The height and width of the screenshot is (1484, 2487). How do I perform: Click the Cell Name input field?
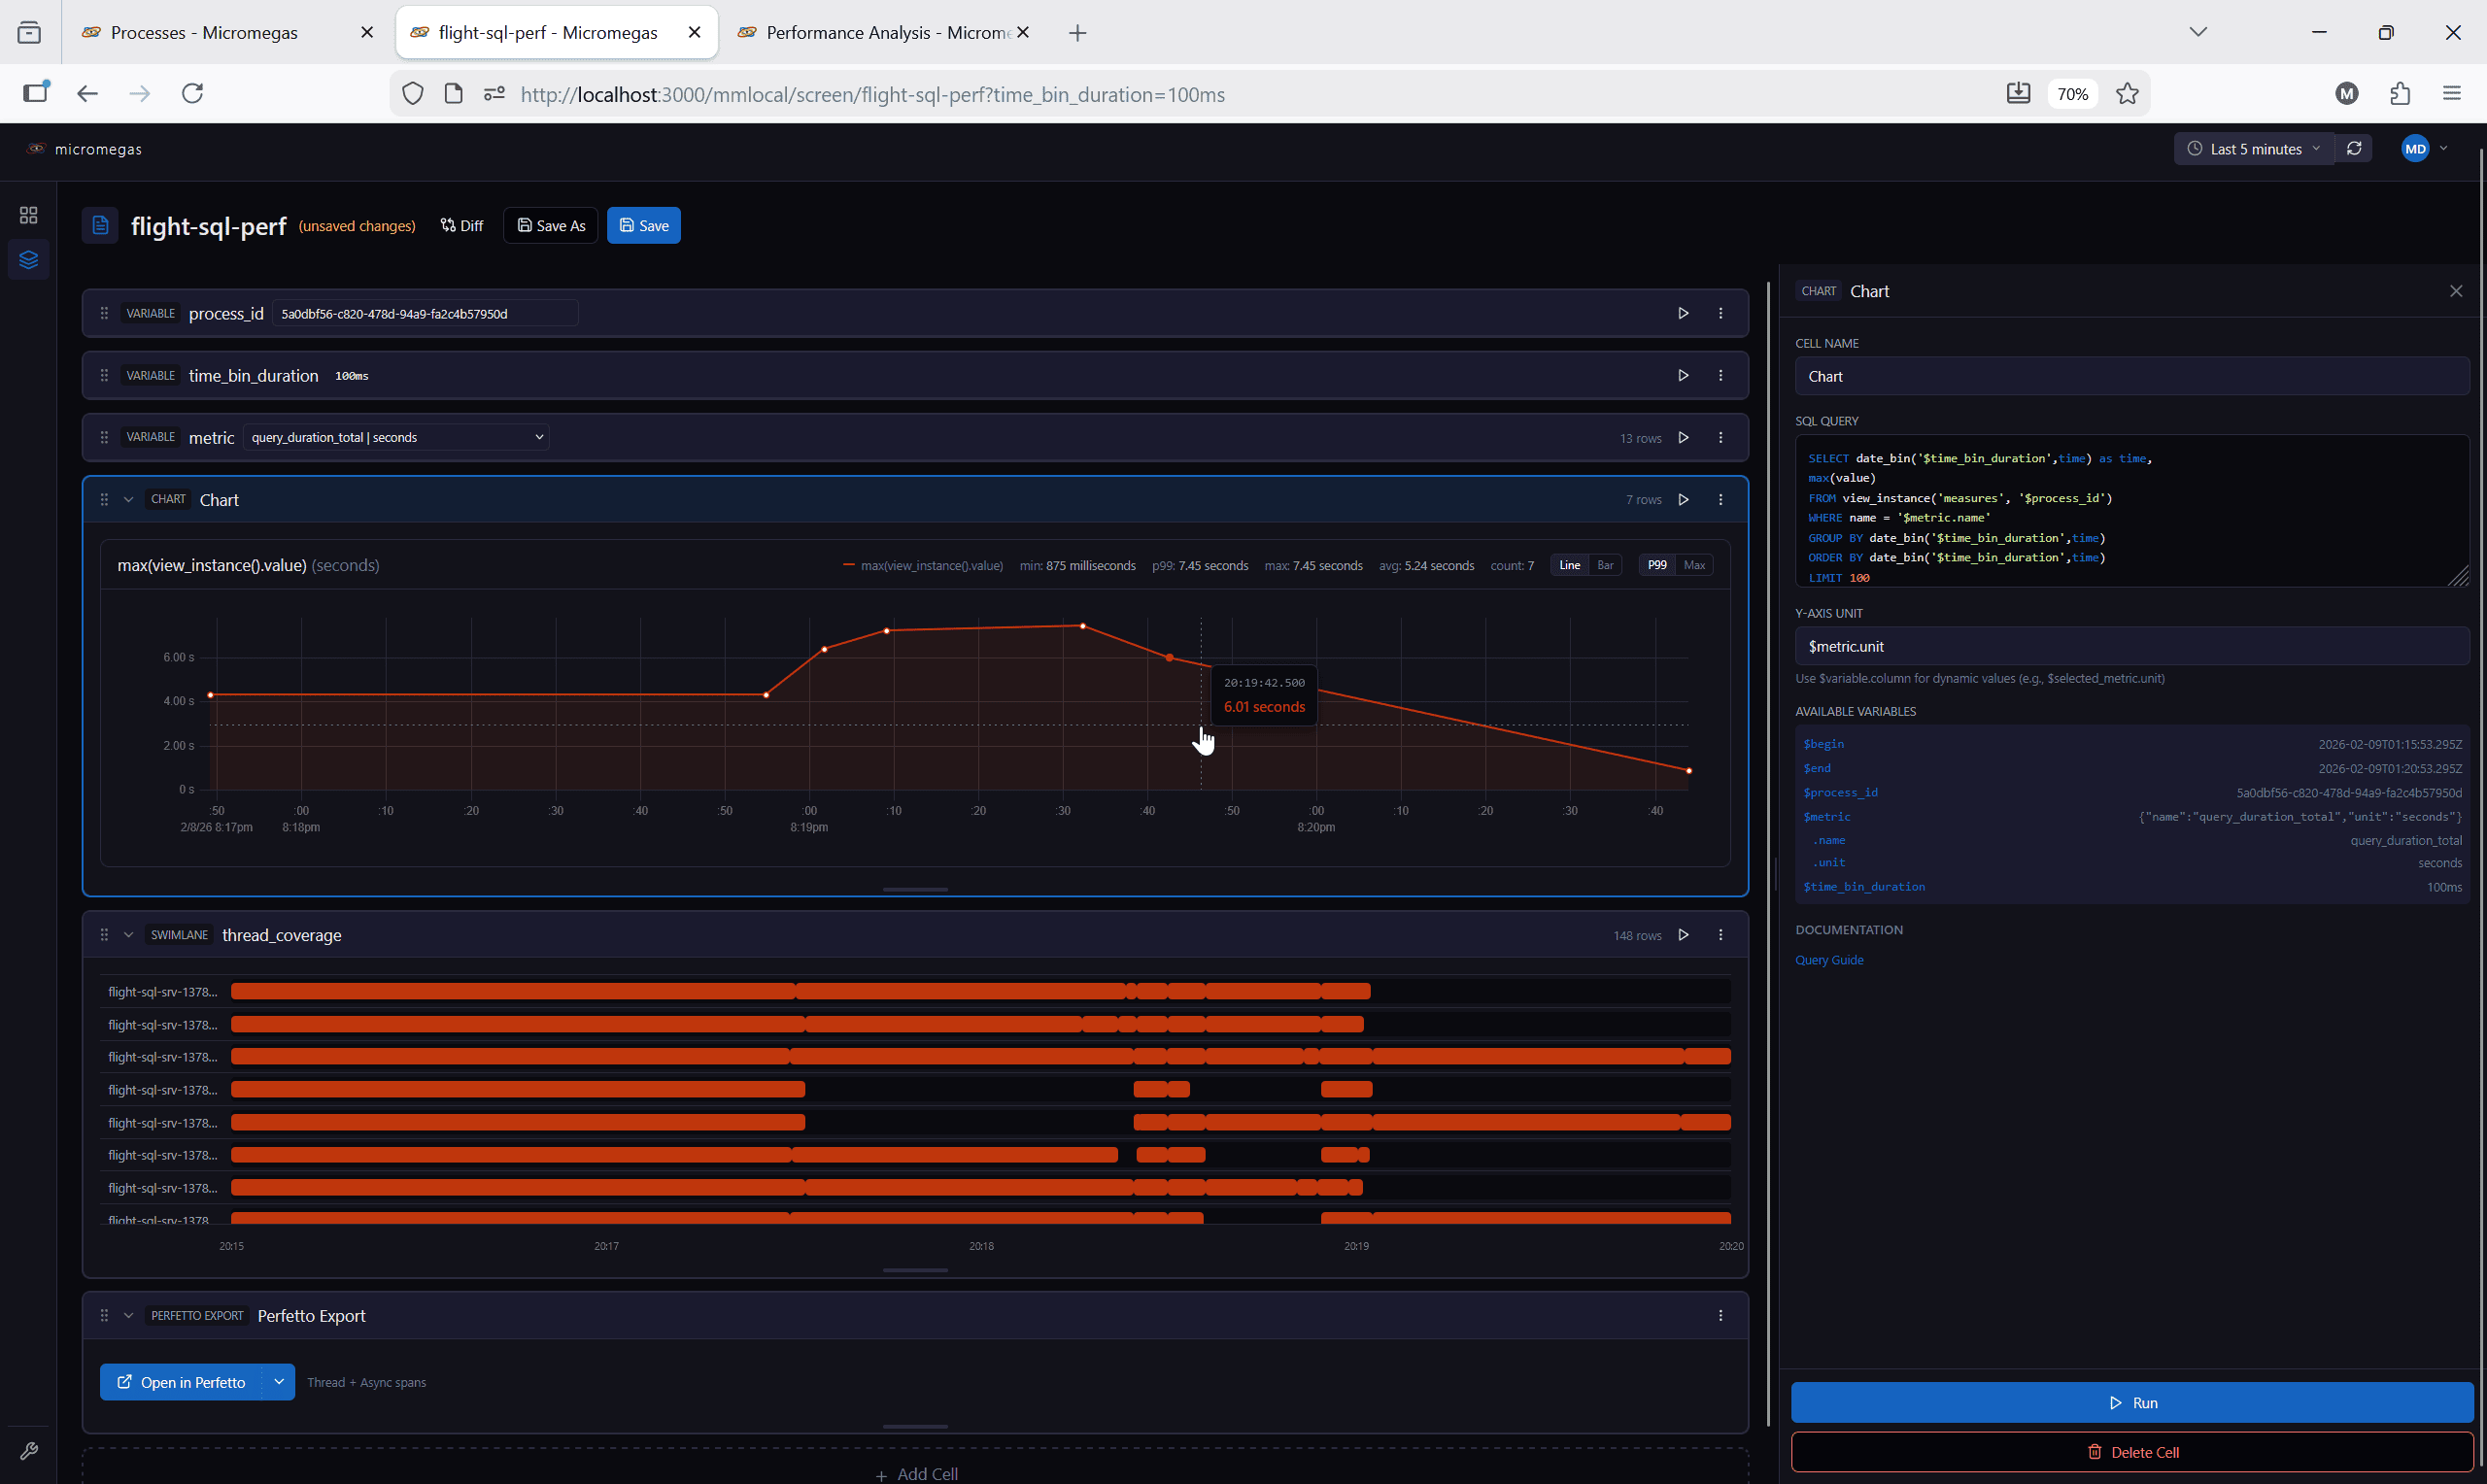tap(2132, 376)
